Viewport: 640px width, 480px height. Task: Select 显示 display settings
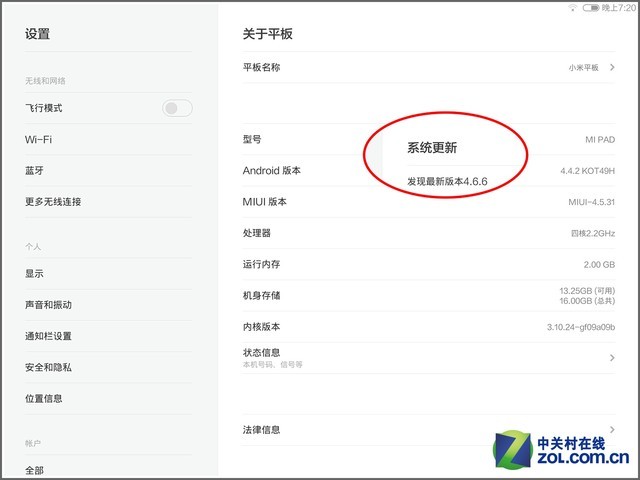34,273
